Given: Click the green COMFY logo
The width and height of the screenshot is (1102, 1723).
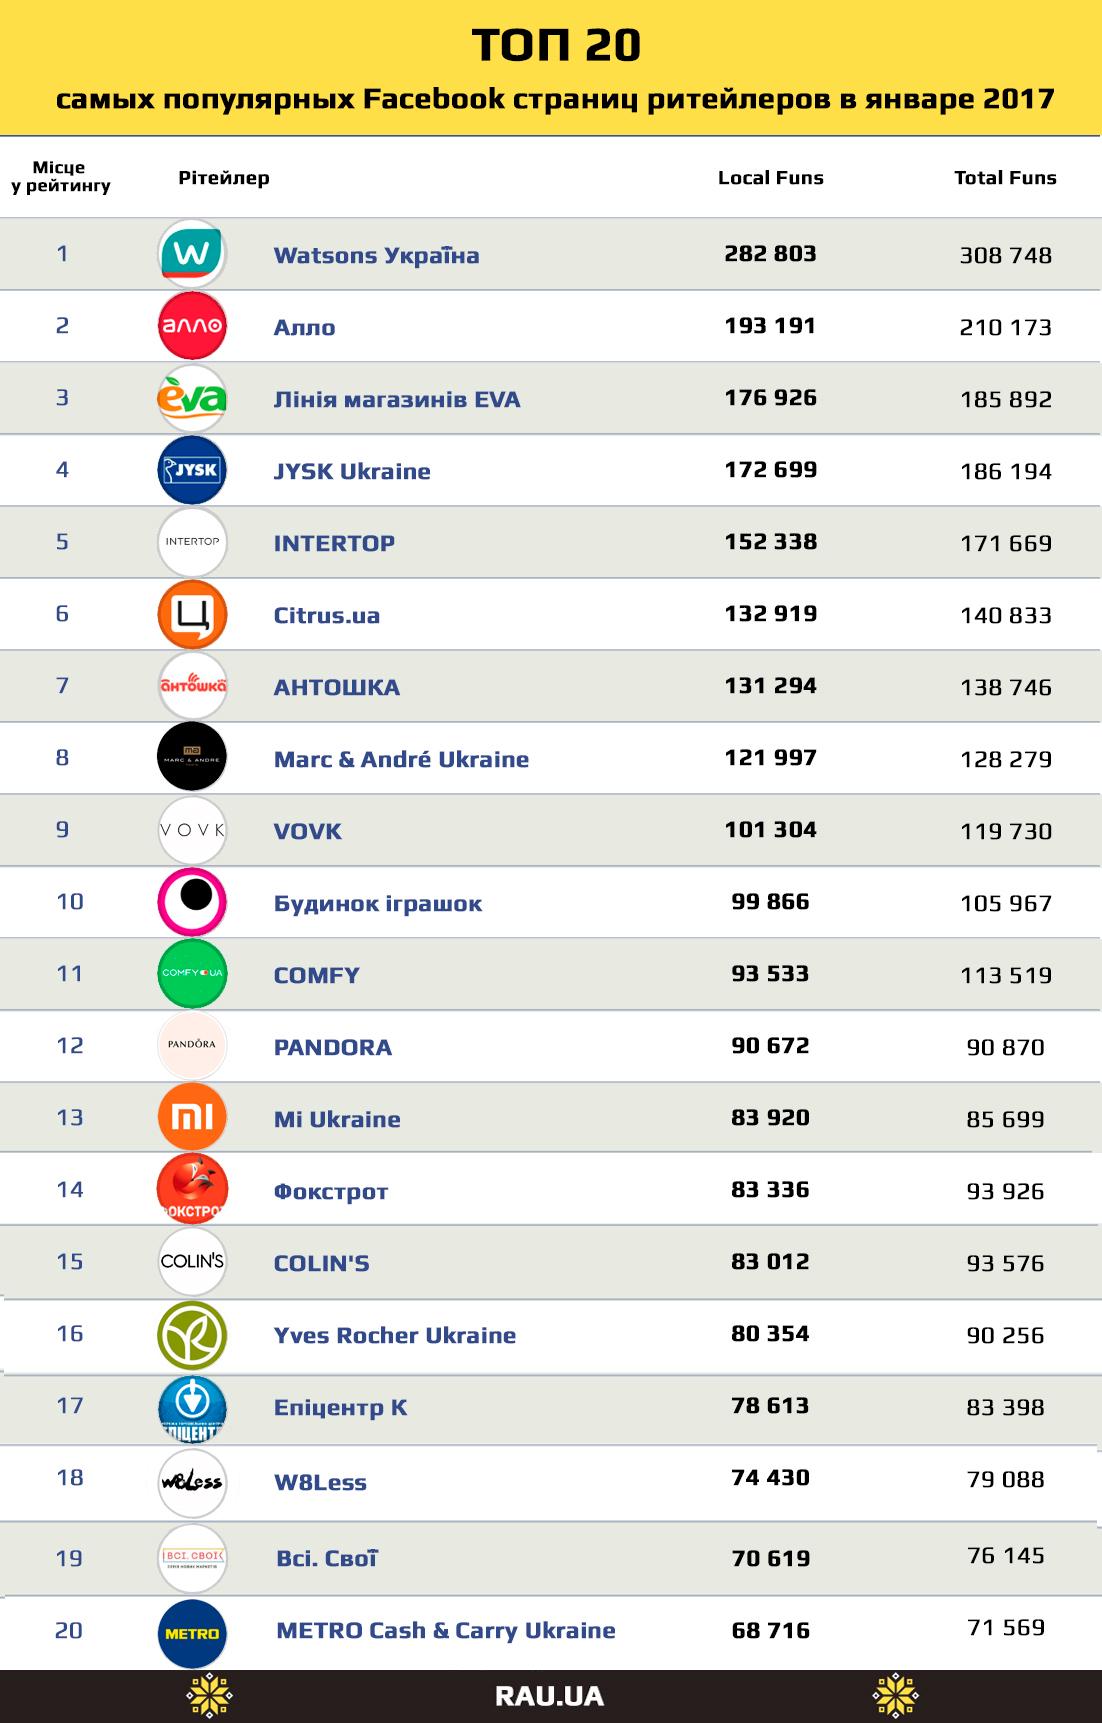Looking at the screenshot, I should 192,973.
